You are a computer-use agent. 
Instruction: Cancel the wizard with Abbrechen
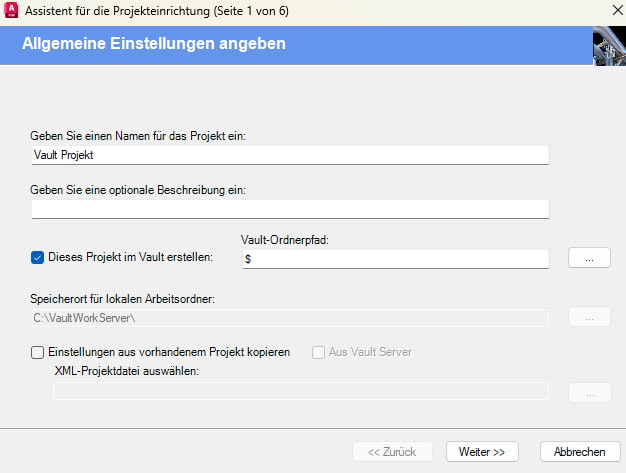[580, 451]
